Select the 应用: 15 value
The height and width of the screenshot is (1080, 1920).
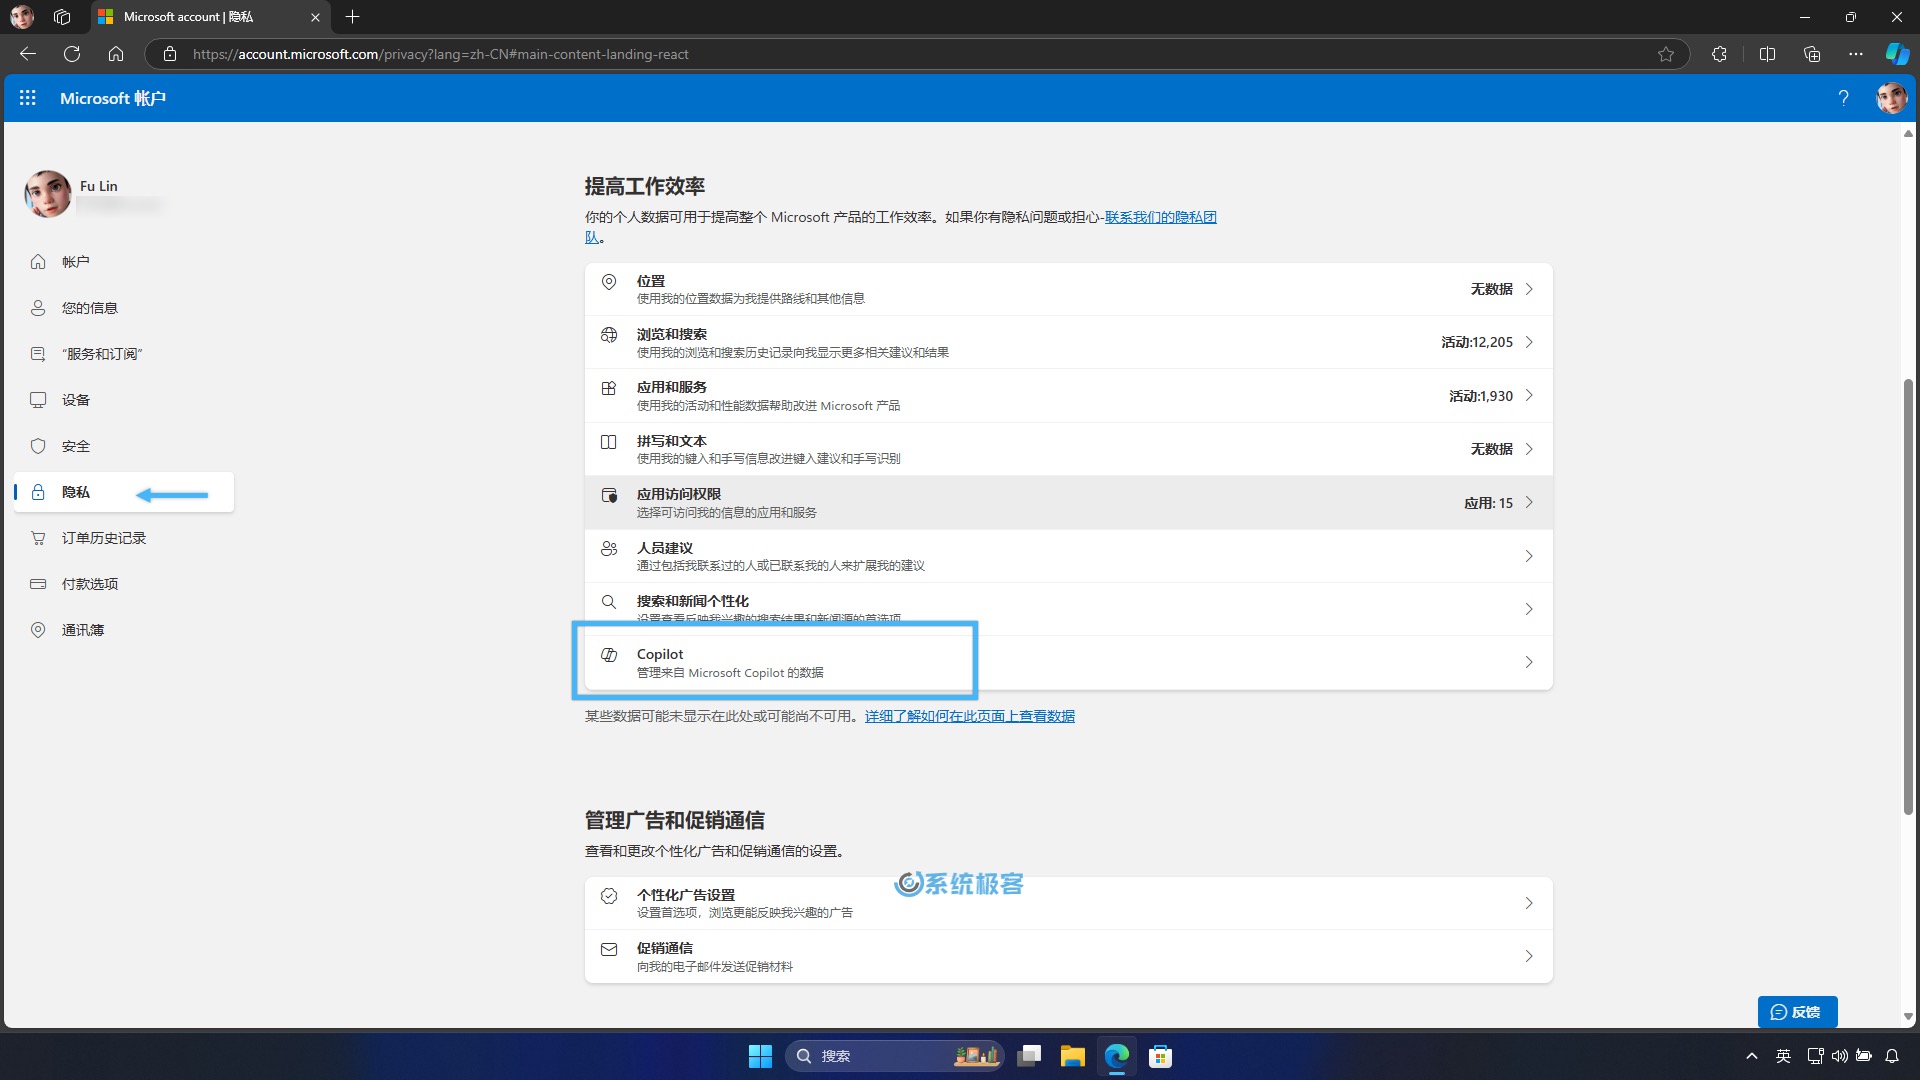[x=1489, y=503]
